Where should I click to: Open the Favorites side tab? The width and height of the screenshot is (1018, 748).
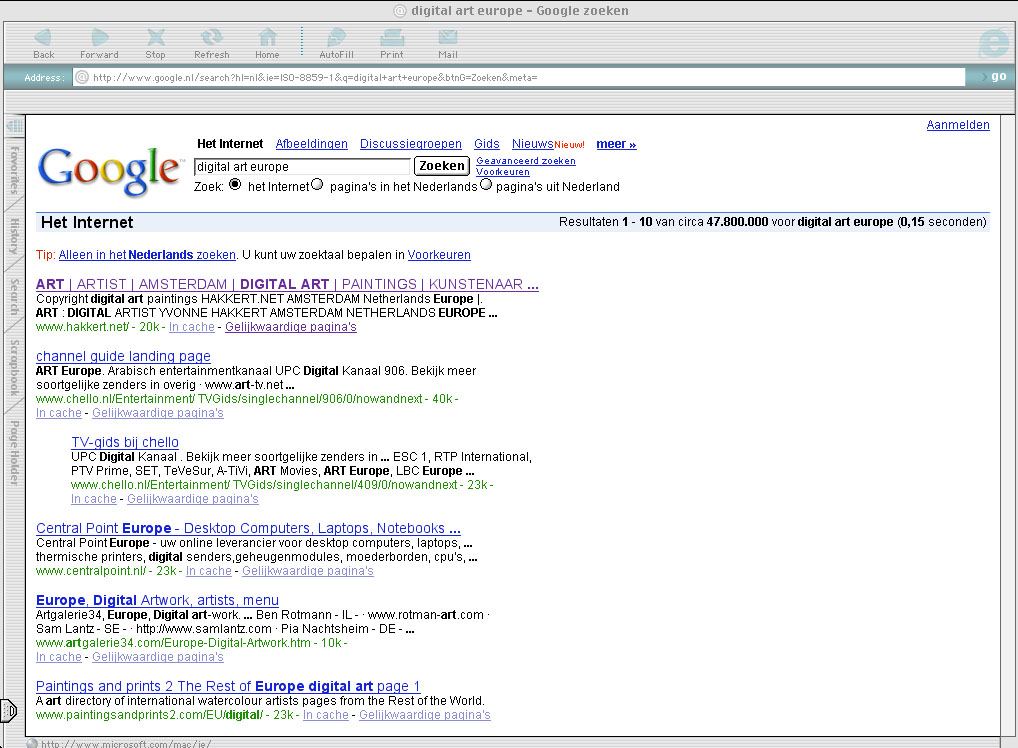pos(14,169)
